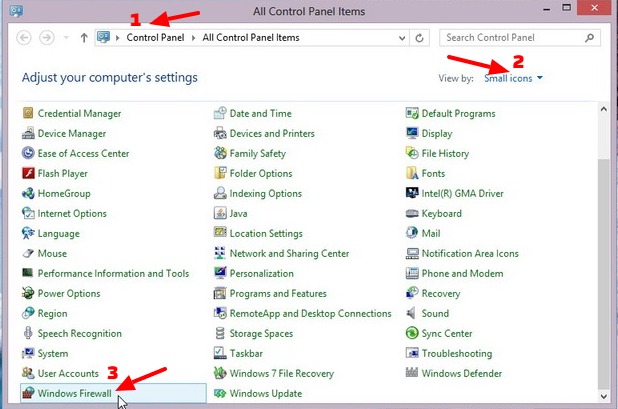Open User Accounts link

click(x=68, y=373)
